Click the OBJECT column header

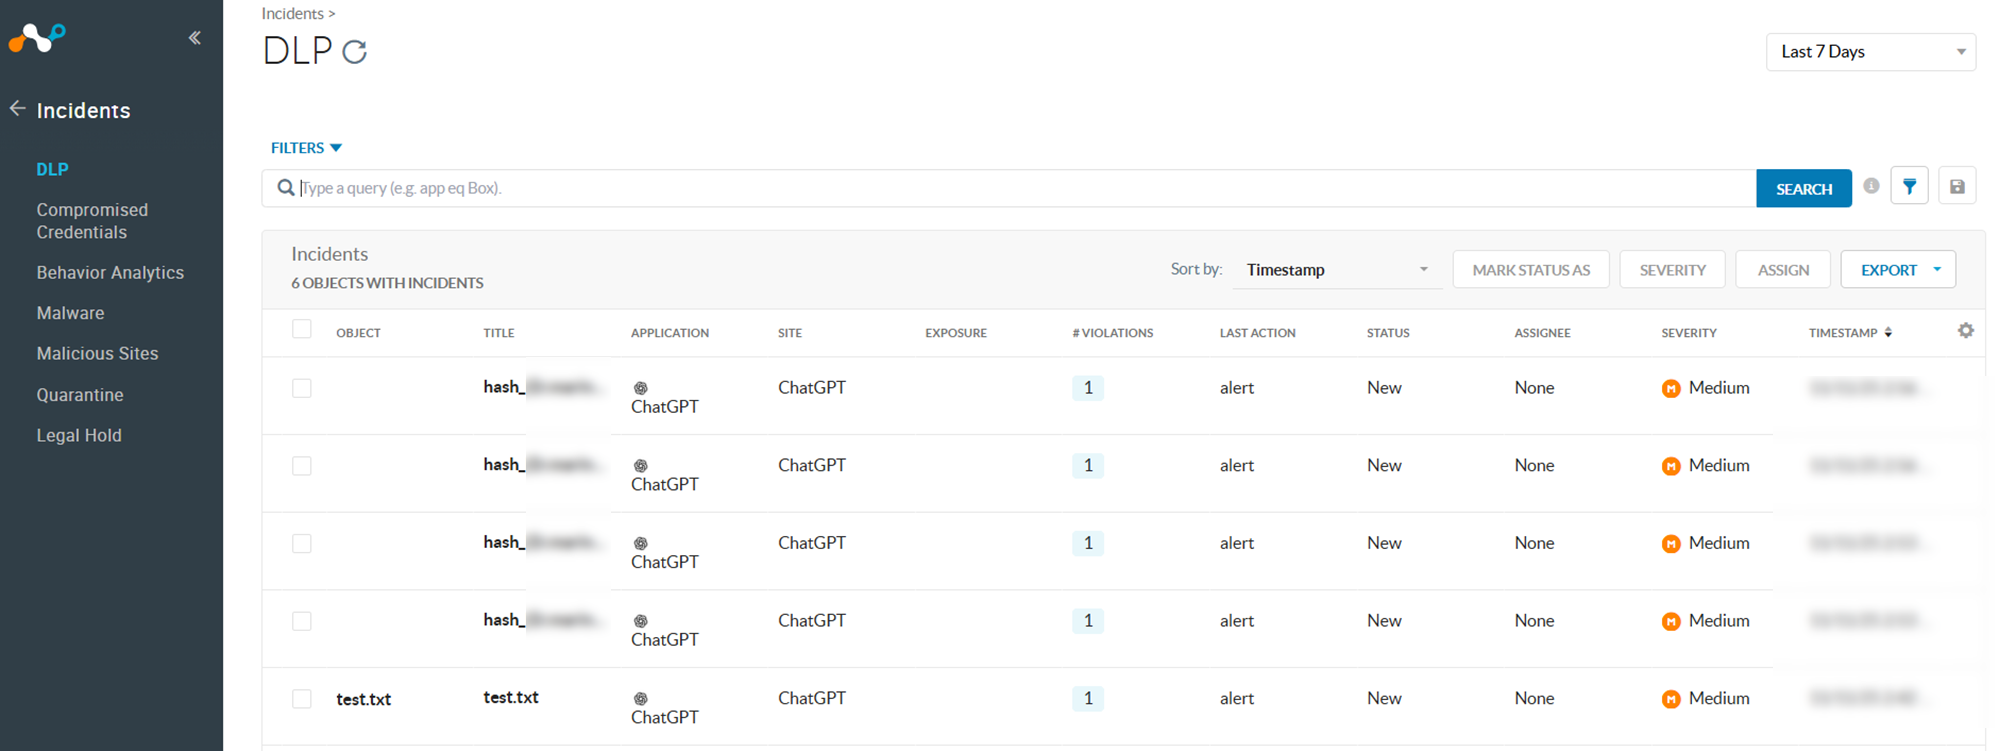(358, 333)
